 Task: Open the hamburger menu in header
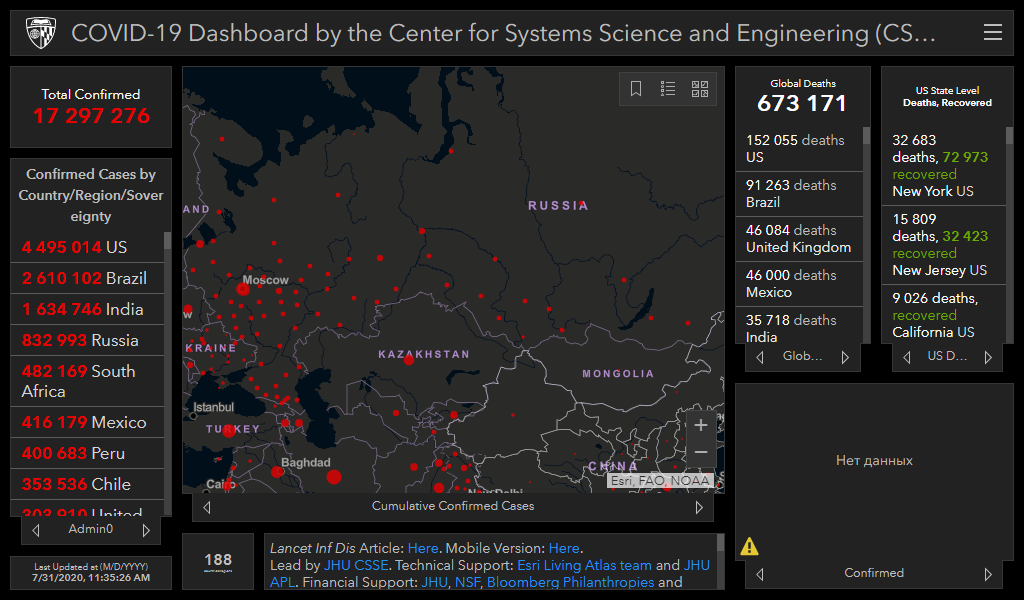click(992, 33)
